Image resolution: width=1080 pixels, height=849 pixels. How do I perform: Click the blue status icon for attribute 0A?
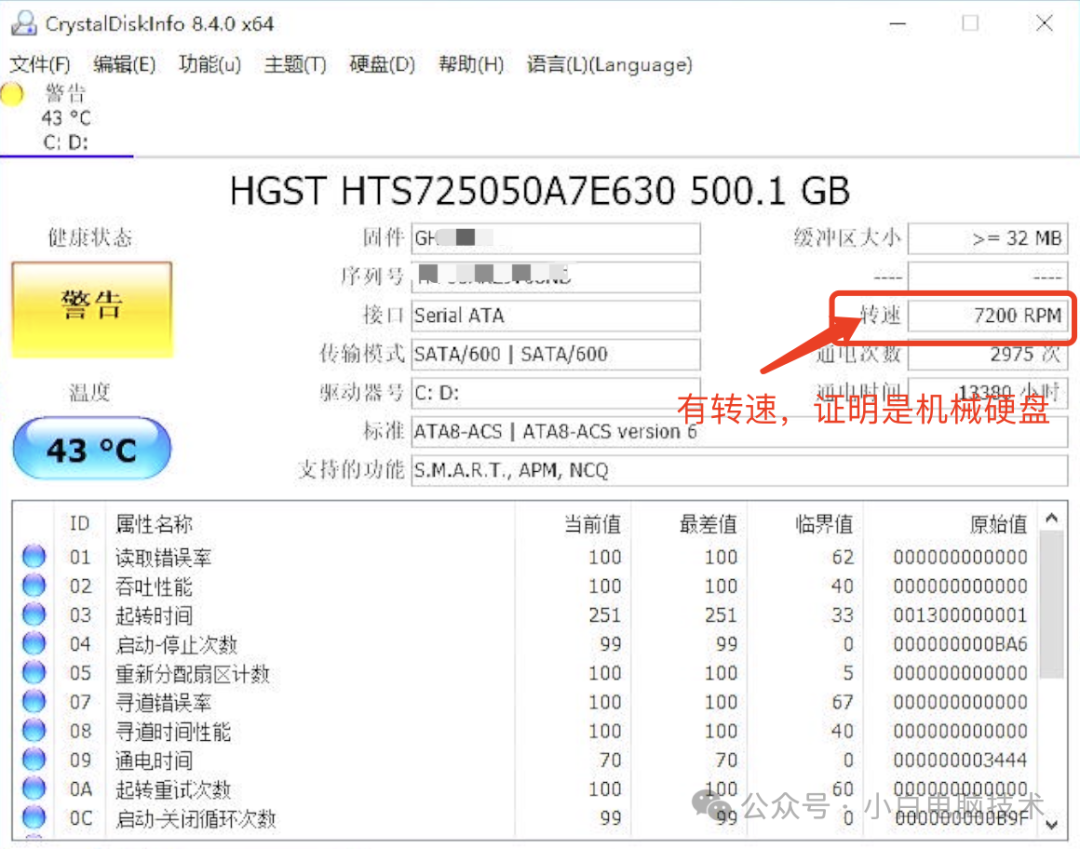pos(34,788)
